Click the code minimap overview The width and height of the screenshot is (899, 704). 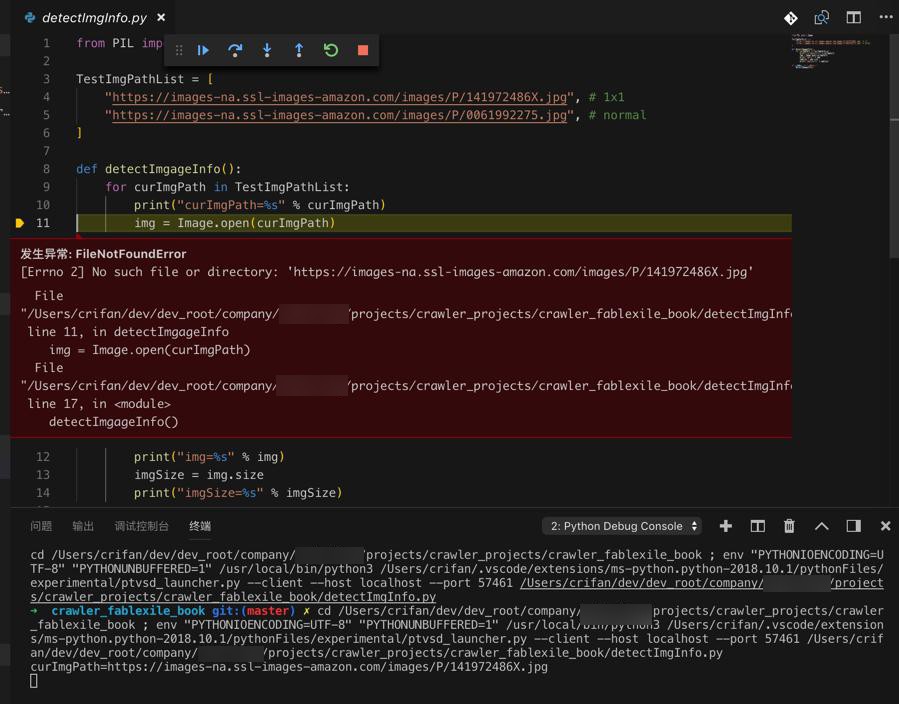(830, 52)
